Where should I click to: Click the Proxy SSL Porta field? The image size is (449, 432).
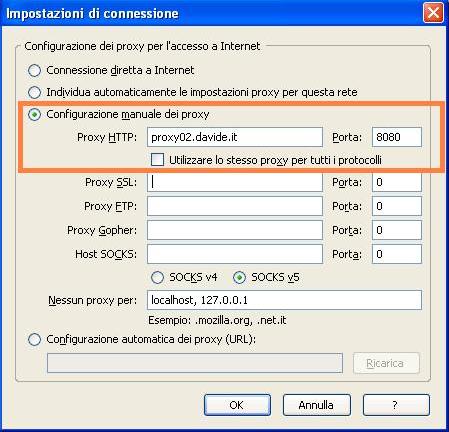tap(397, 182)
